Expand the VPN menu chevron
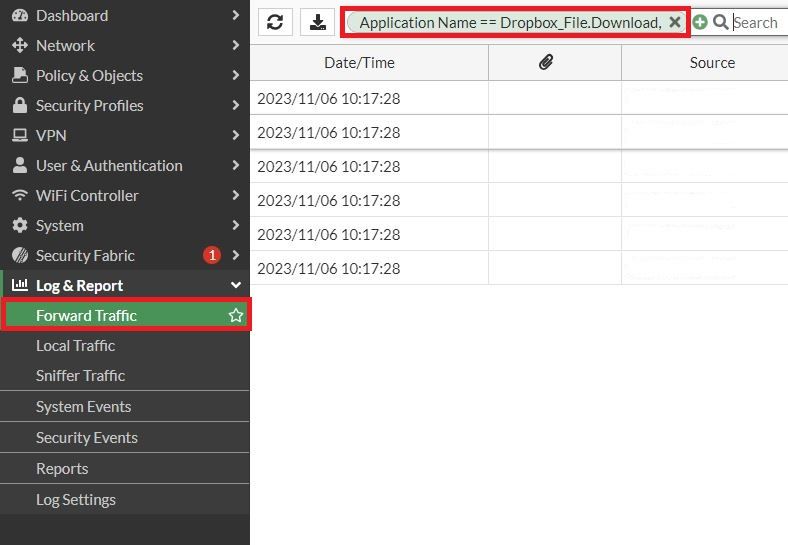This screenshot has width=788, height=545. (x=235, y=135)
